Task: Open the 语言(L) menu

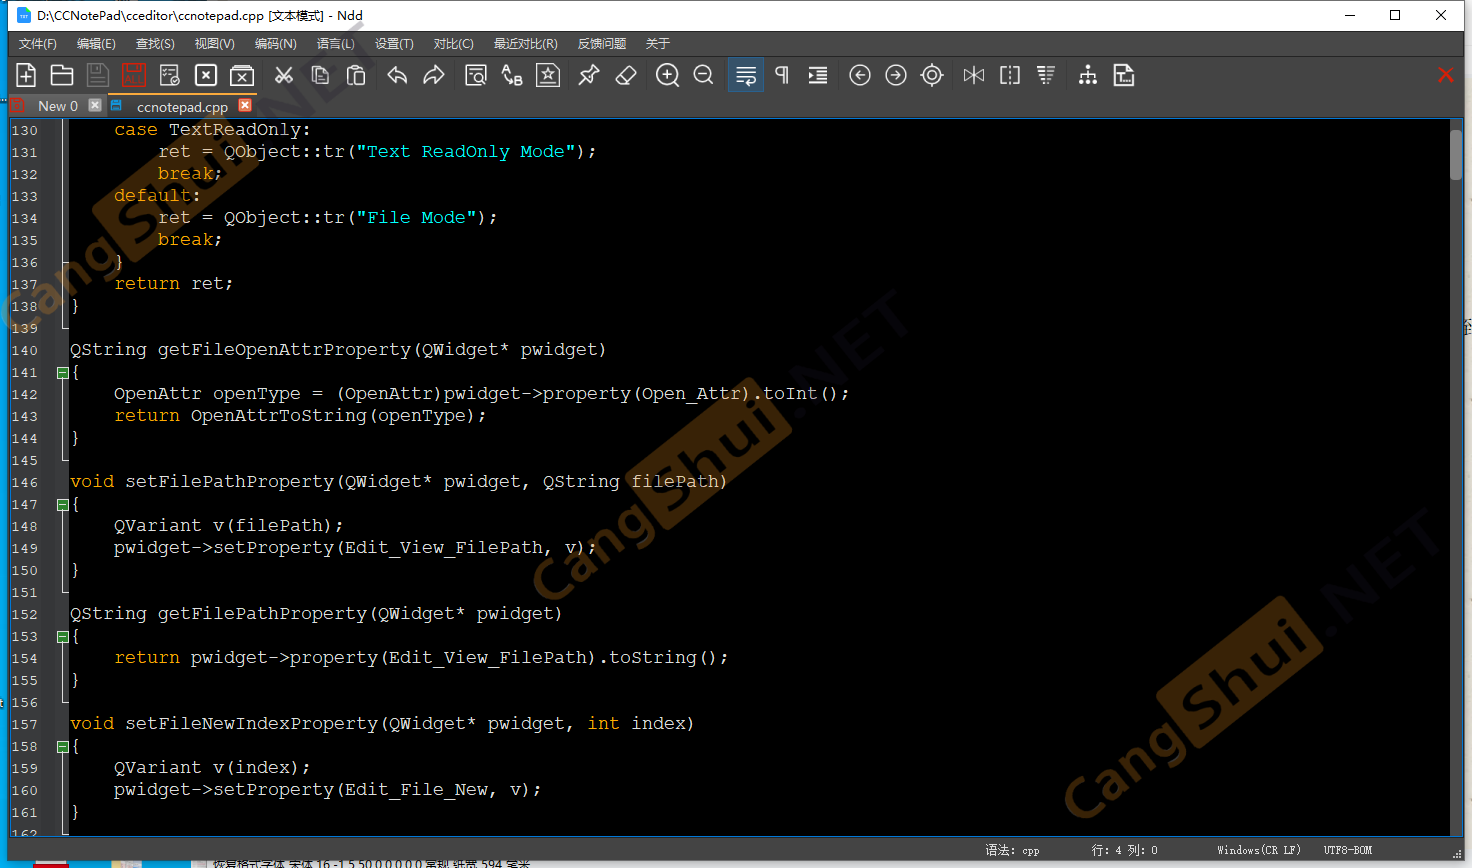Action: click(335, 44)
